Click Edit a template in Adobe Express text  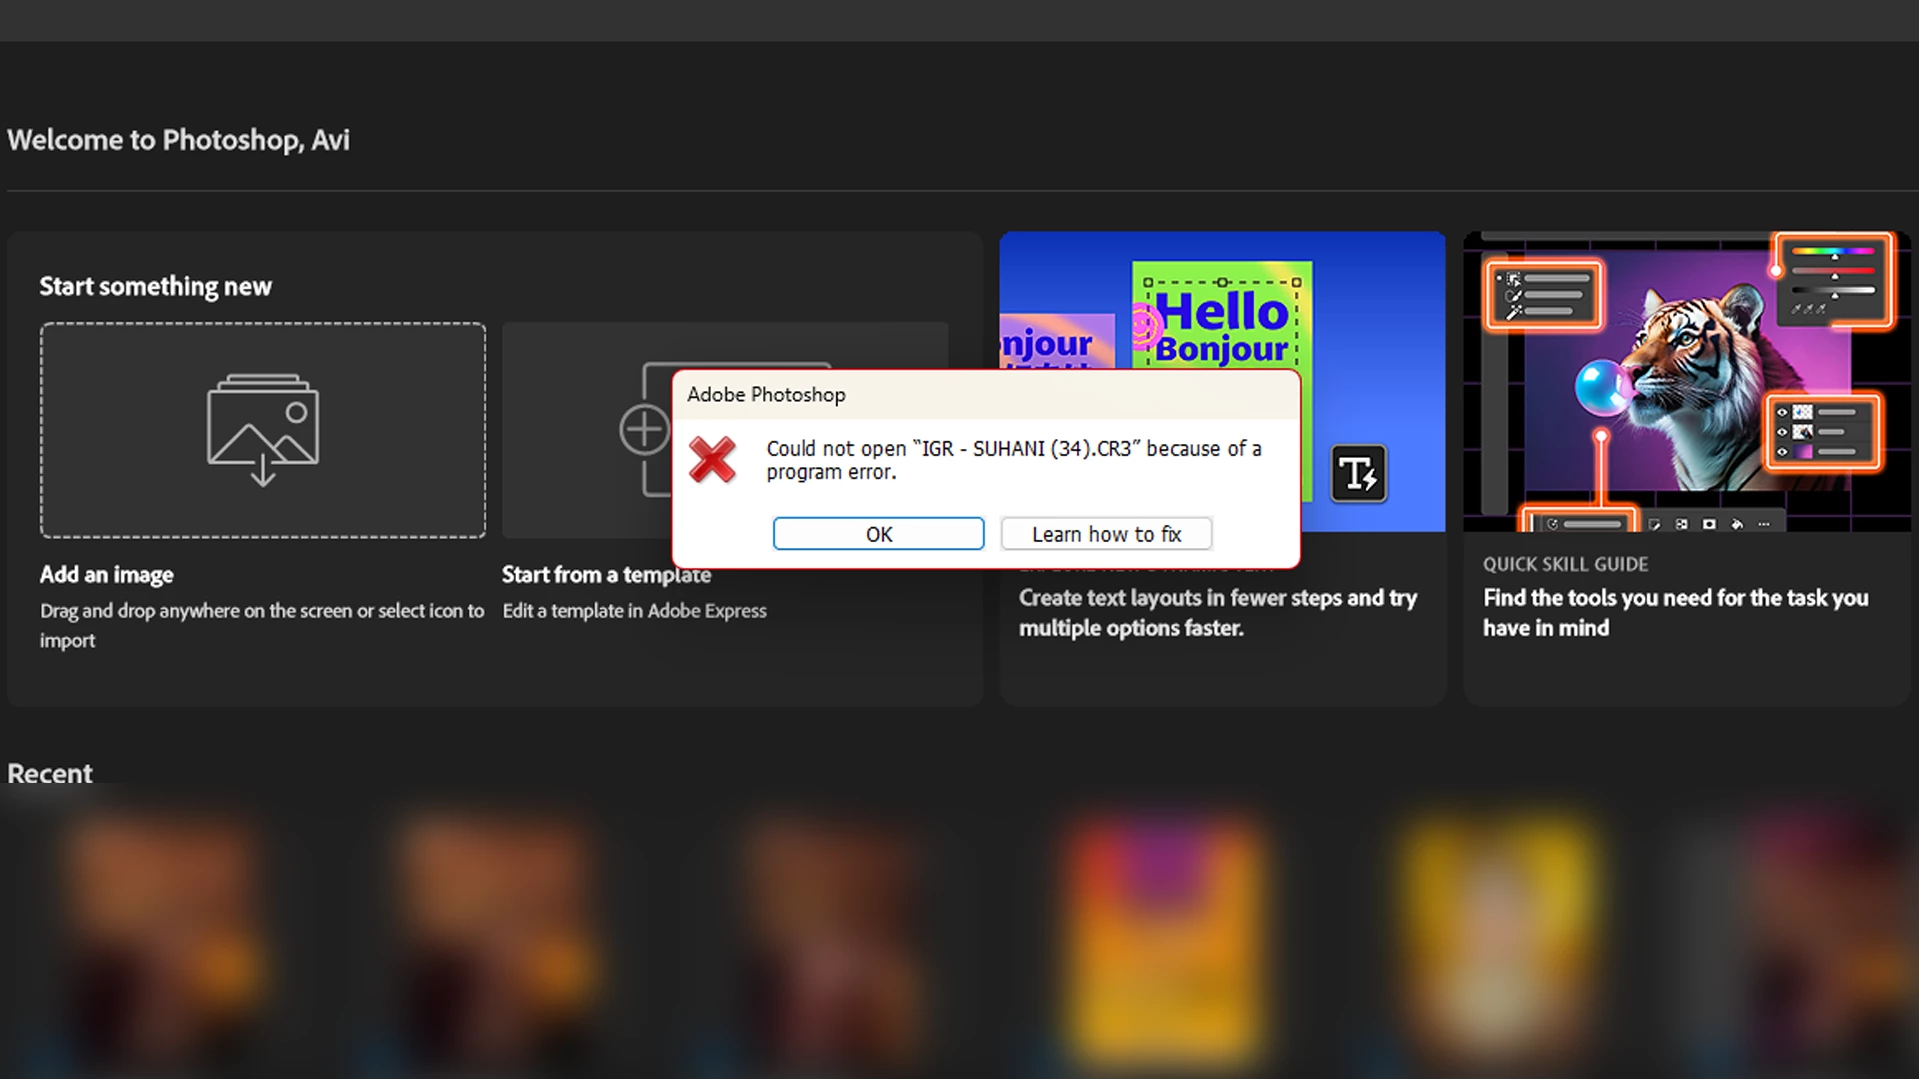coord(634,610)
